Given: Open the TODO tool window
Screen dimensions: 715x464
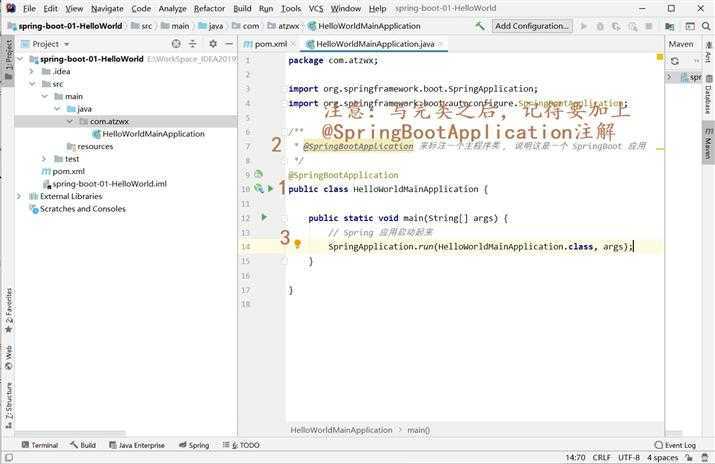Looking at the screenshot, I should (241, 445).
